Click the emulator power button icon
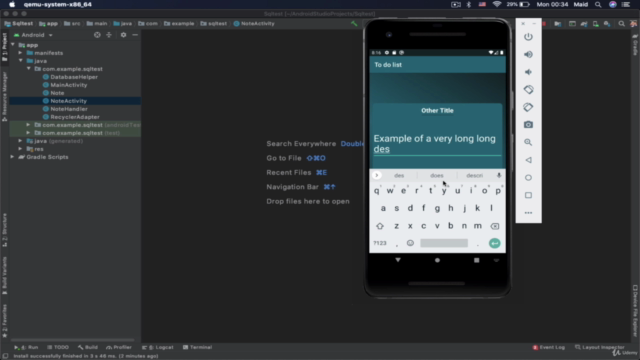640x360 pixels. [x=528, y=37]
